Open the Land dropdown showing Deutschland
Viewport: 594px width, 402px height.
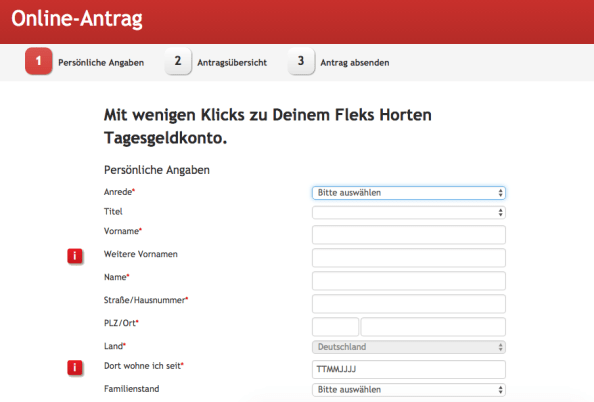click(x=409, y=347)
